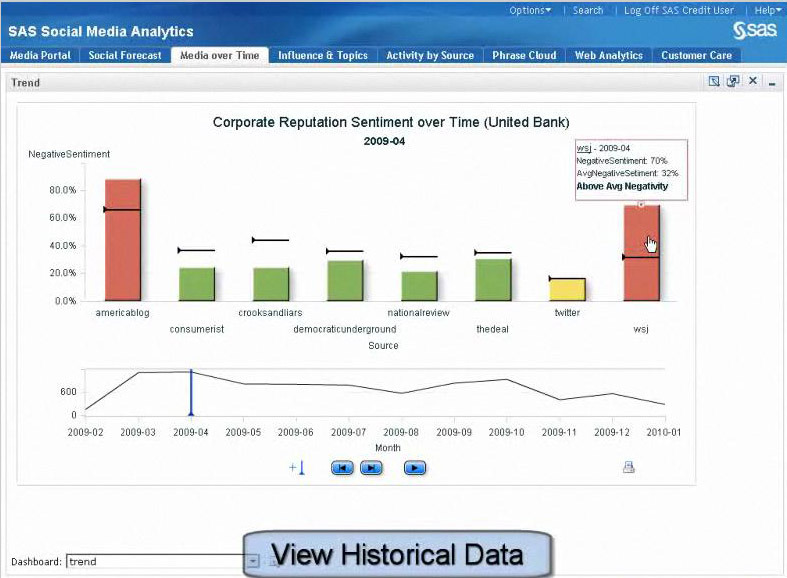Click the 2009-02 month label
787x578 pixels.
click(85, 432)
